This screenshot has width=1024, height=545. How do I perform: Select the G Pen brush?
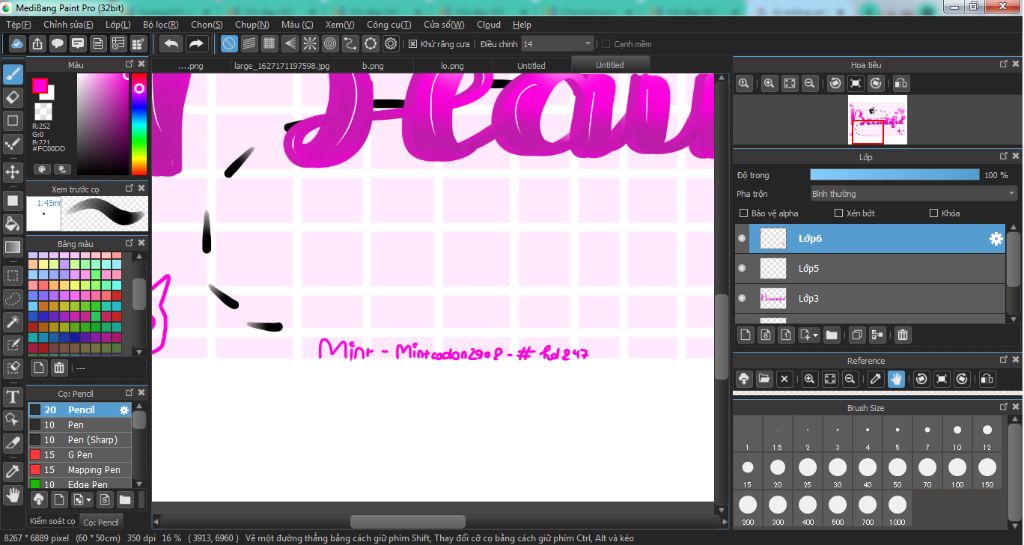80,455
